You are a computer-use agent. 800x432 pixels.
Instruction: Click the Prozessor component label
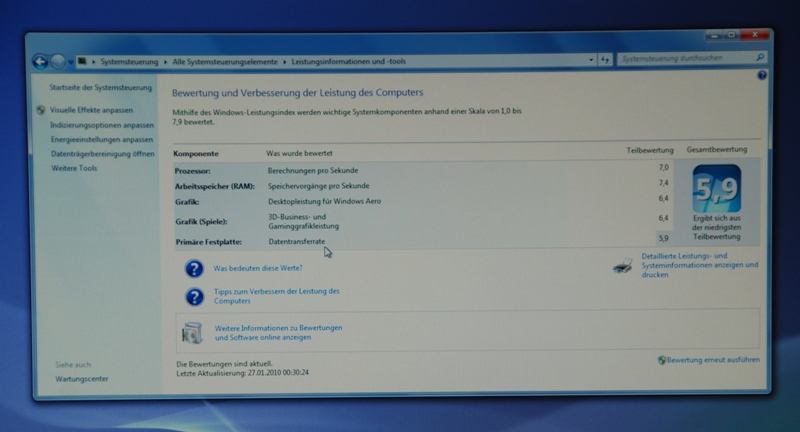coord(192,171)
